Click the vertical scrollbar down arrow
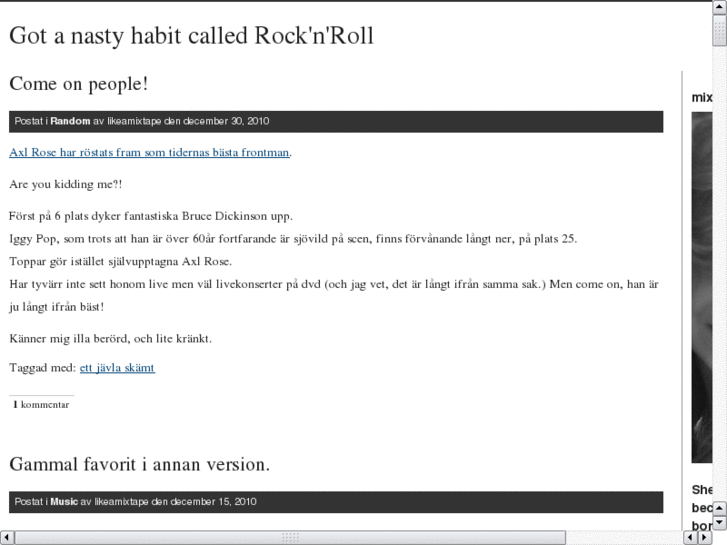This screenshot has height=545, width=727. point(720,523)
